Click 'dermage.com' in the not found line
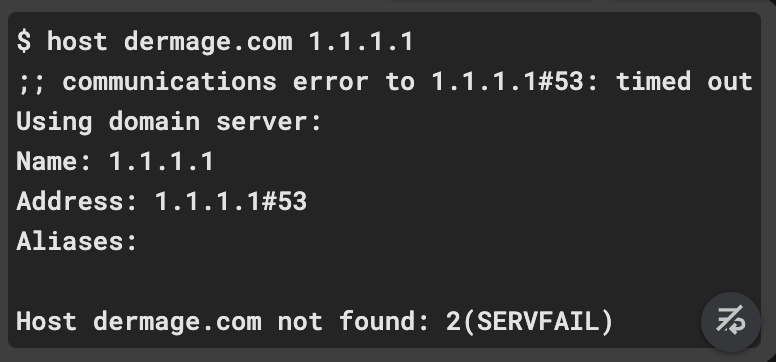 [177, 322]
